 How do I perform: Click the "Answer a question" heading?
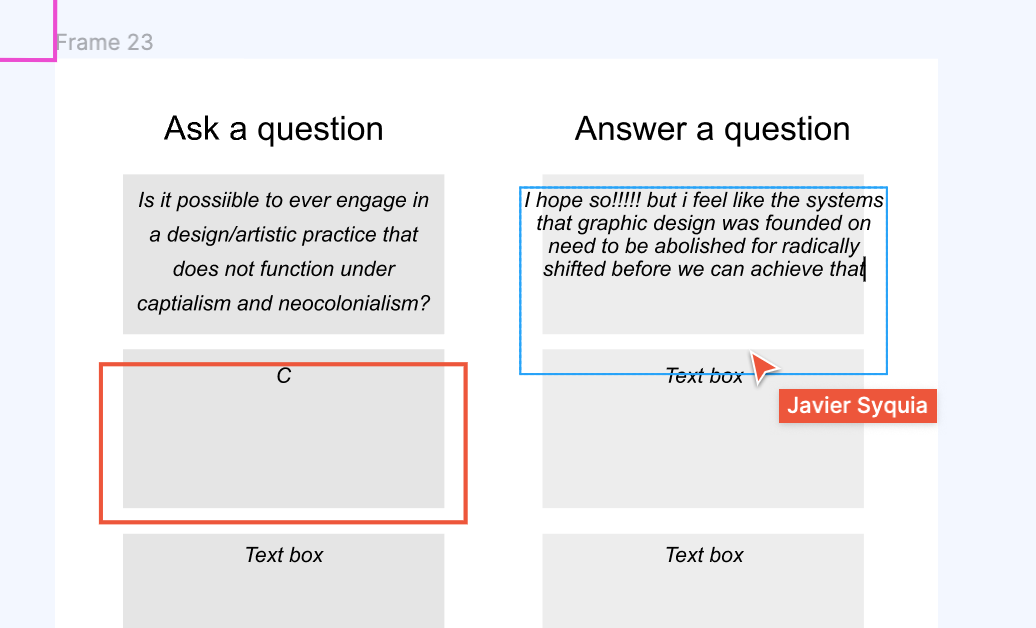tap(712, 129)
